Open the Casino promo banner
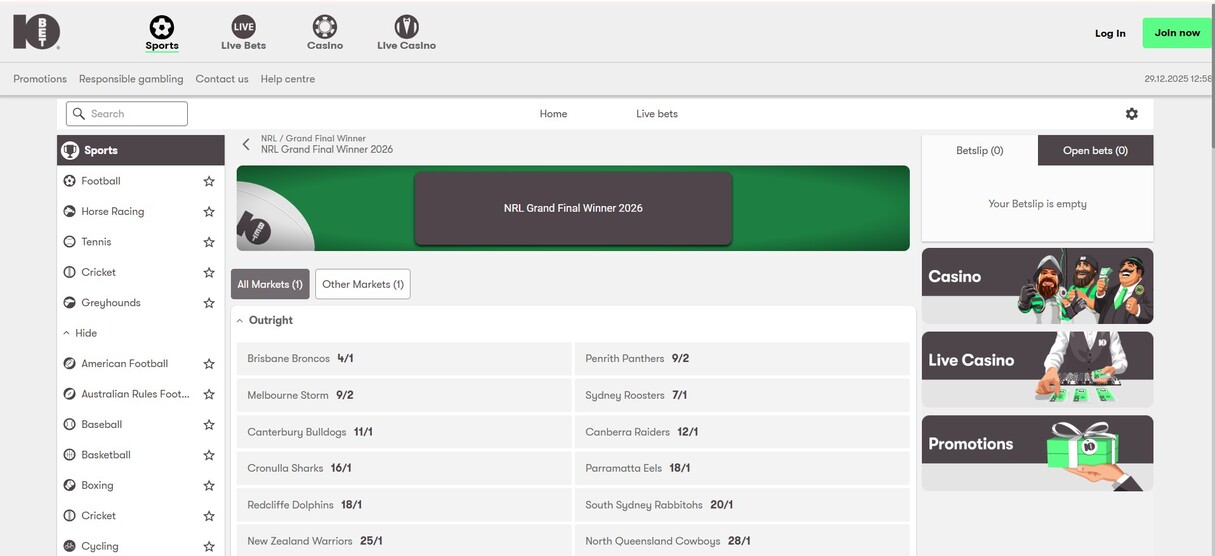 [1037, 285]
